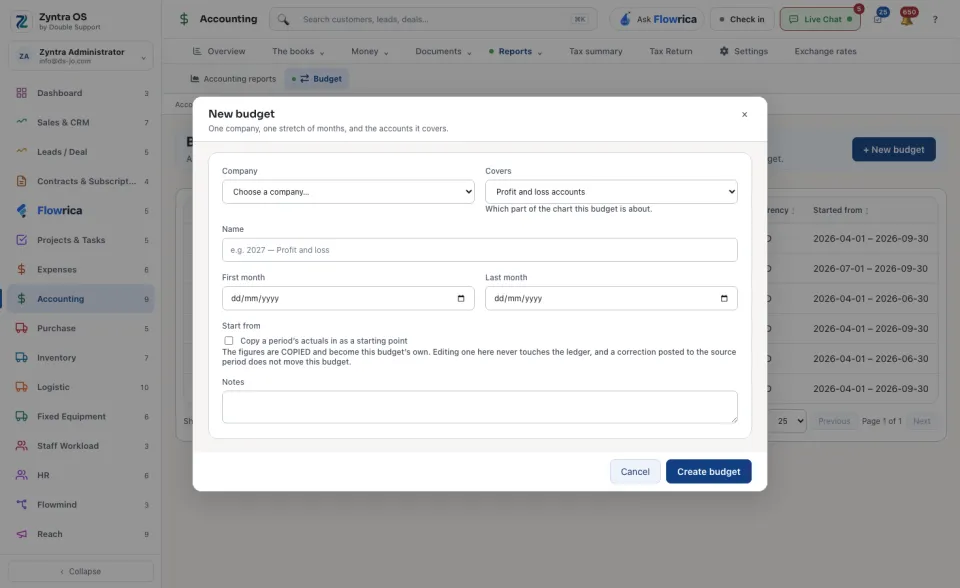960x588 pixels.
Task: Sort by Started from column header
Action: [841, 210]
